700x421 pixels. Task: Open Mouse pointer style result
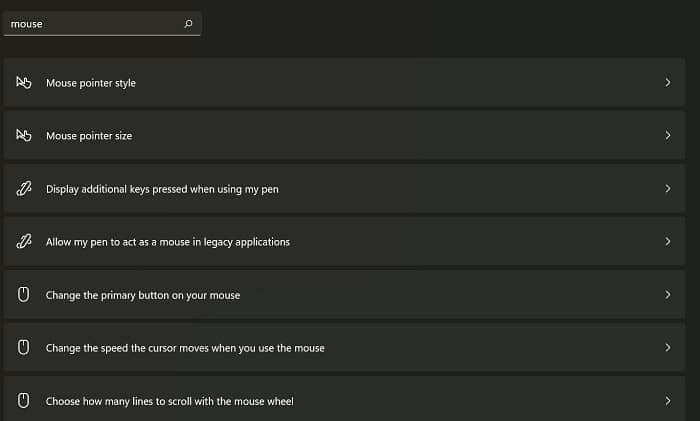coord(91,83)
